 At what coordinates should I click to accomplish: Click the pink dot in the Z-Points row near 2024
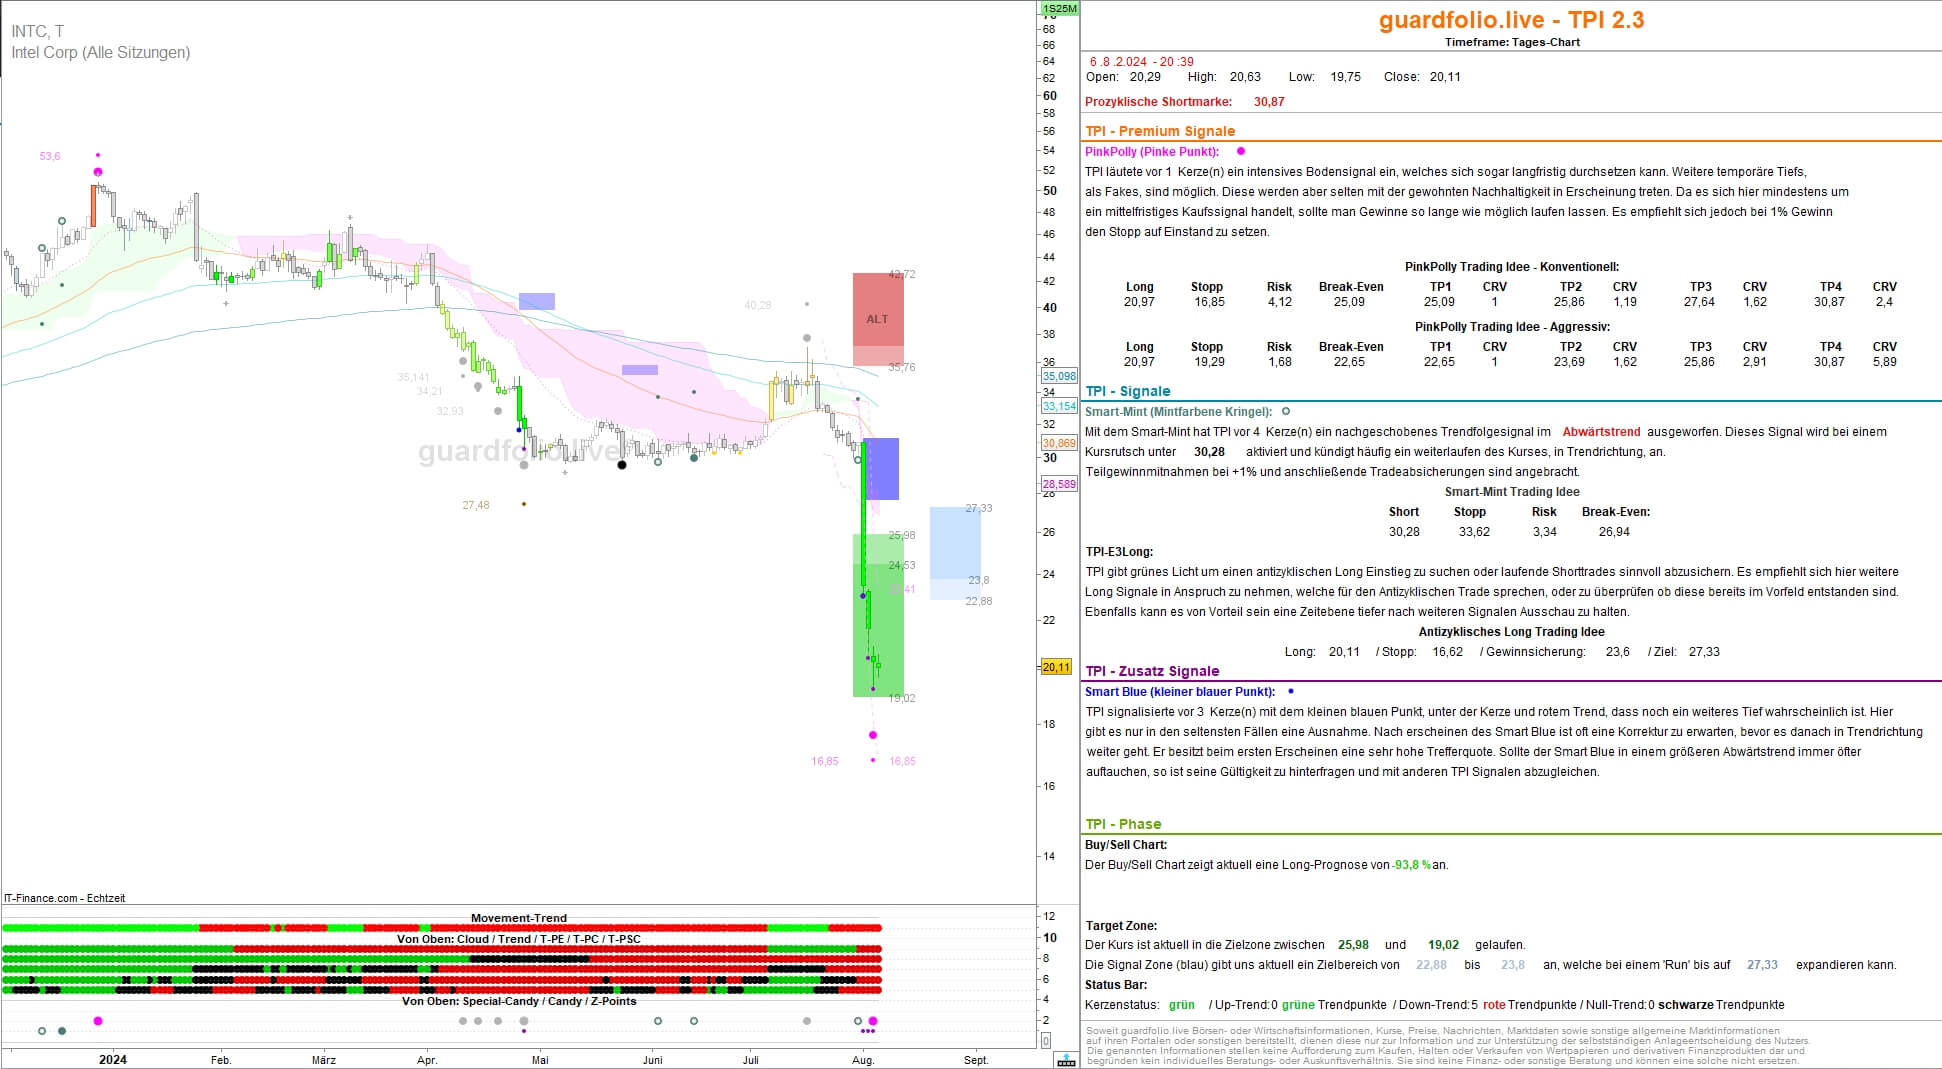[x=98, y=1021]
